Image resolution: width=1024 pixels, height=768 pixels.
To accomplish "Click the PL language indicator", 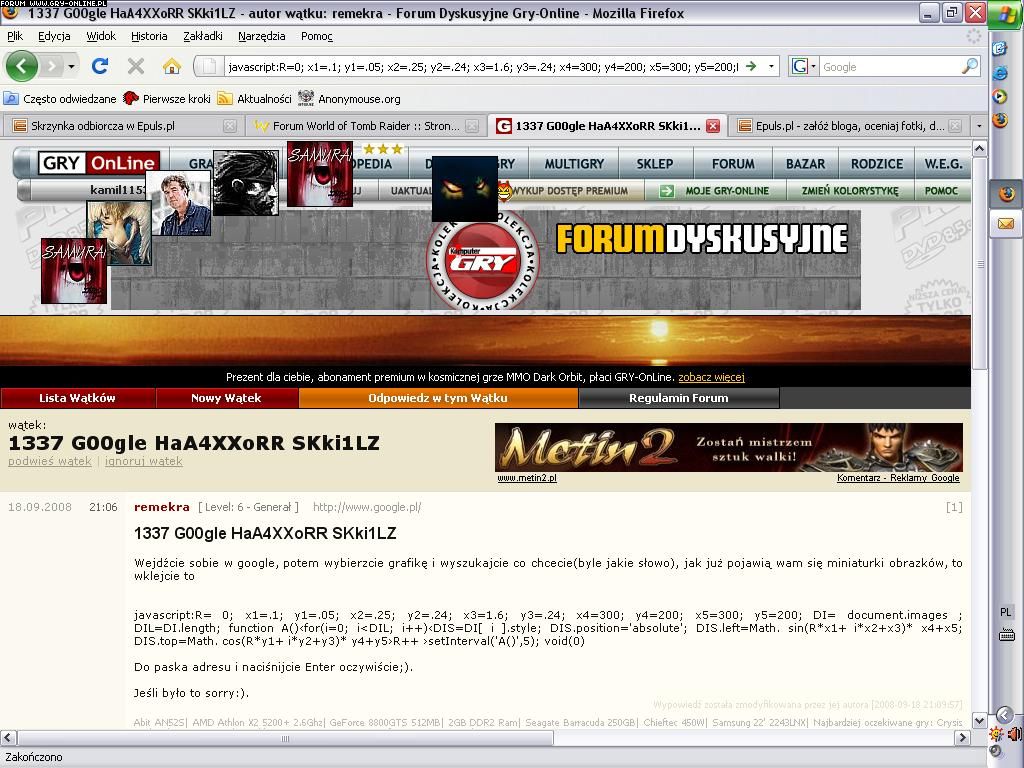I will tap(1006, 612).
